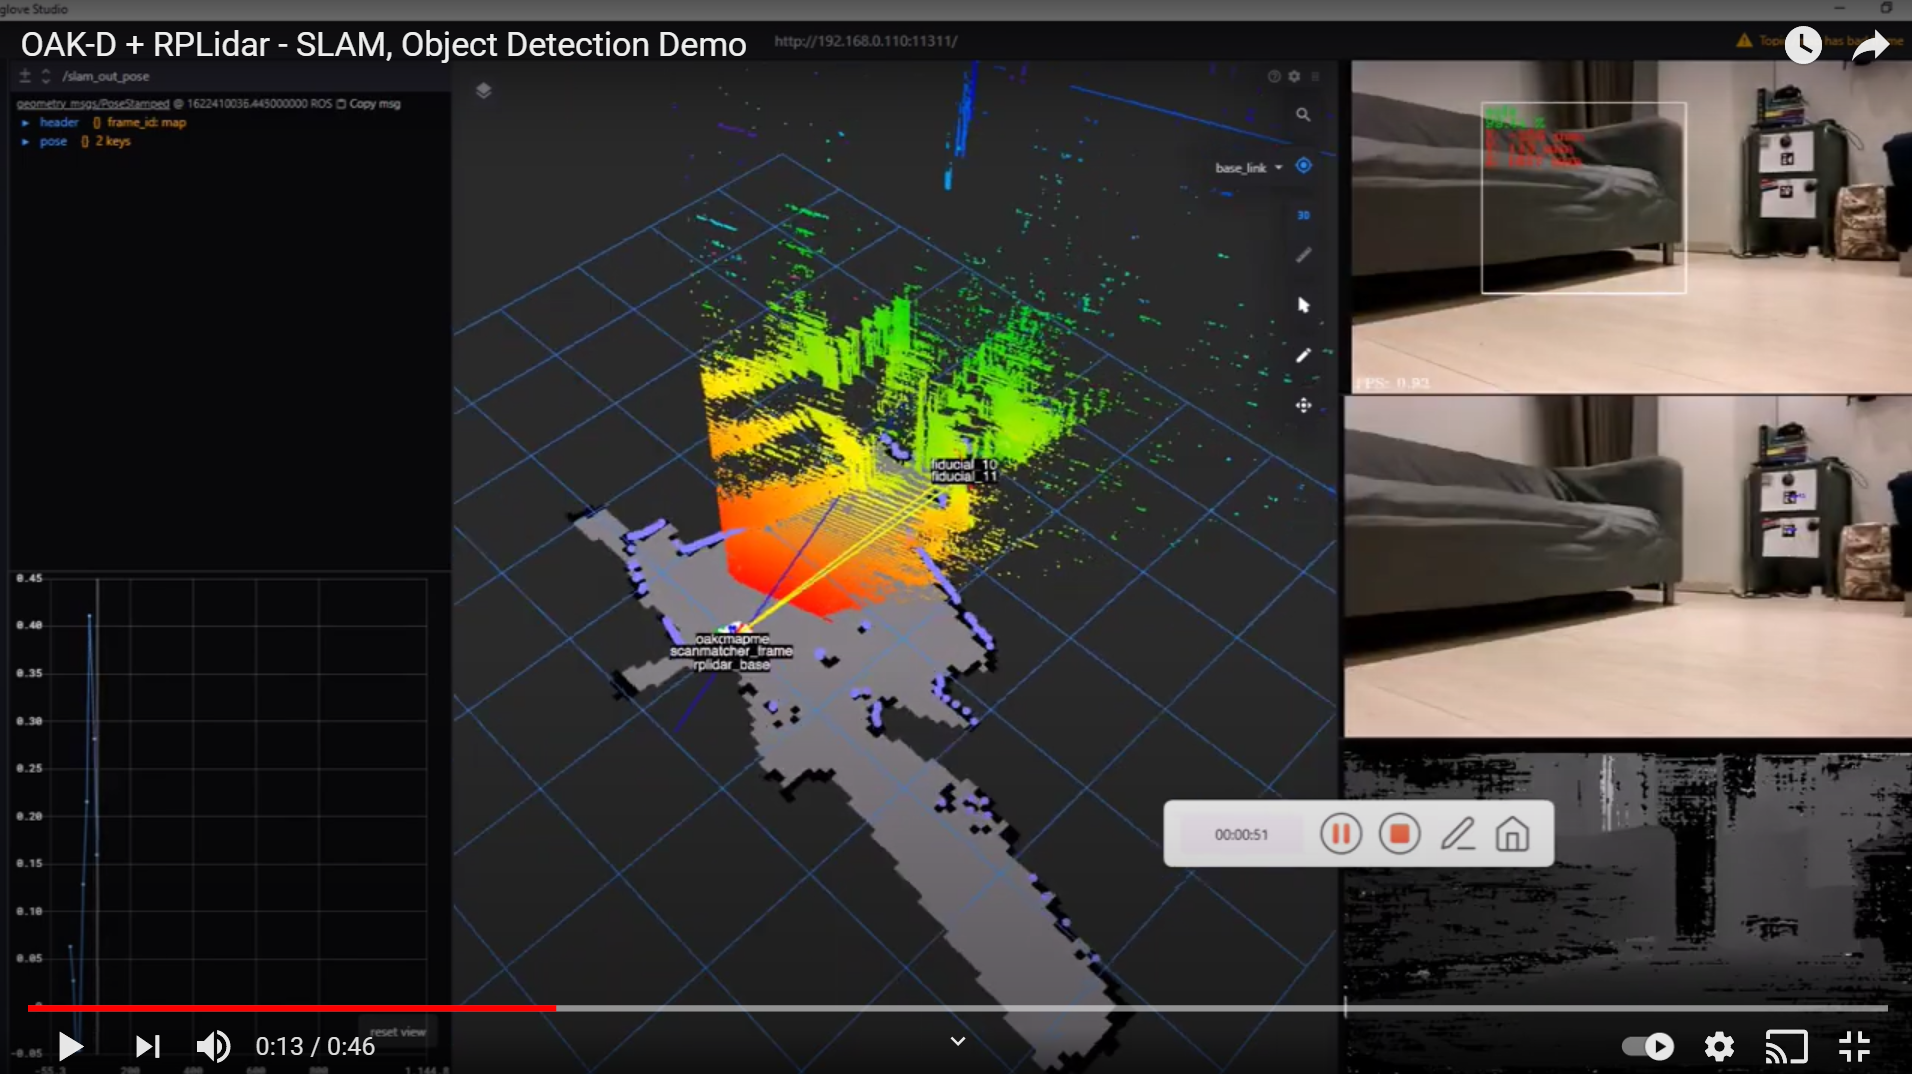Click the rplidar_base label
This screenshot has height=1074, width=1912.
tap(732, 664)
